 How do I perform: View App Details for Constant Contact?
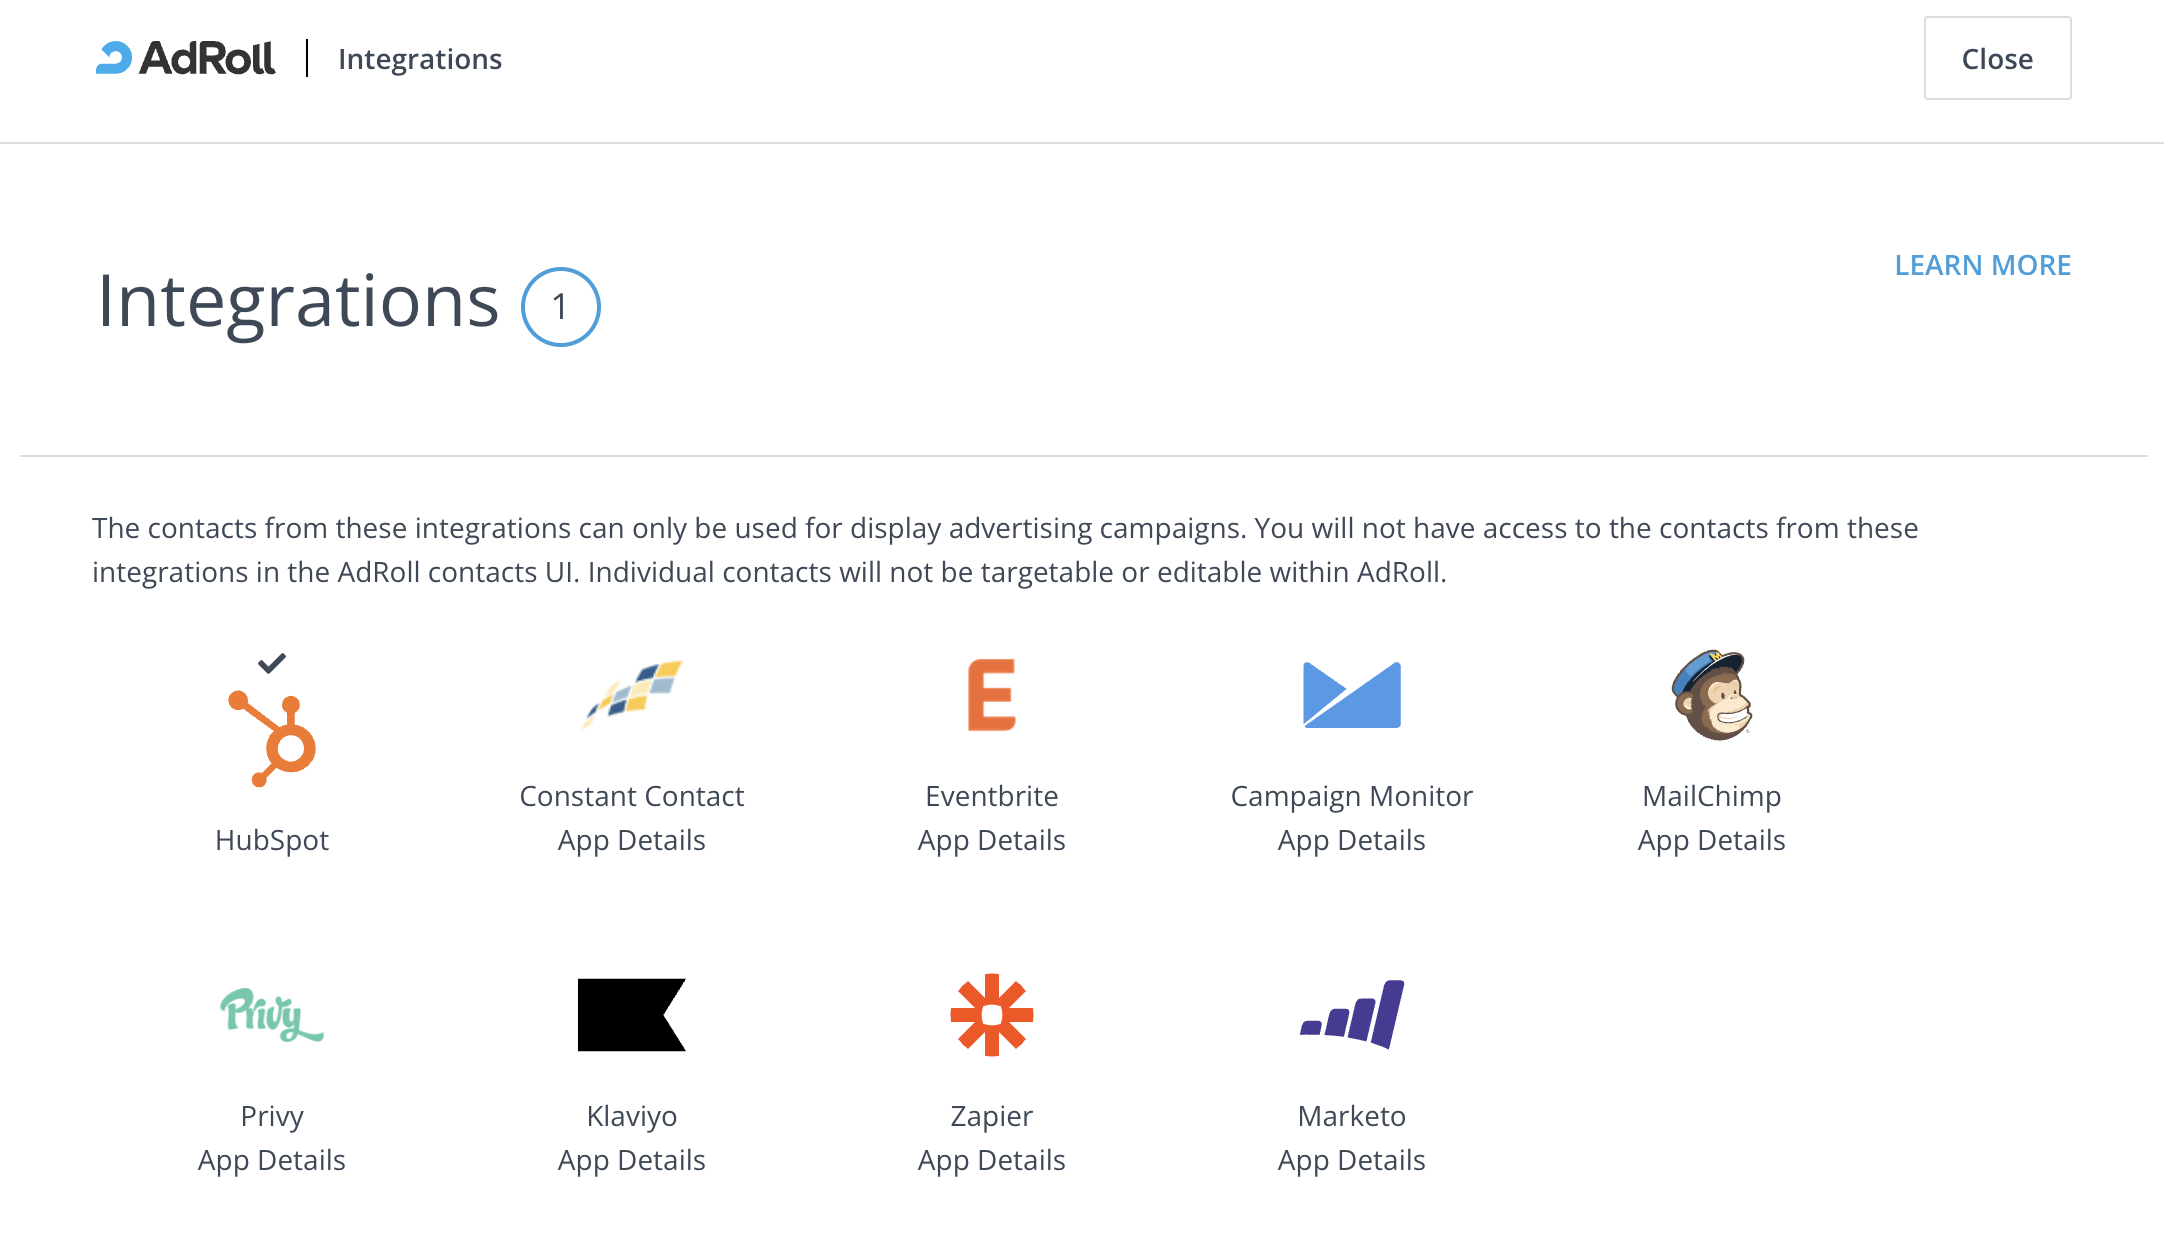point(632,840)
